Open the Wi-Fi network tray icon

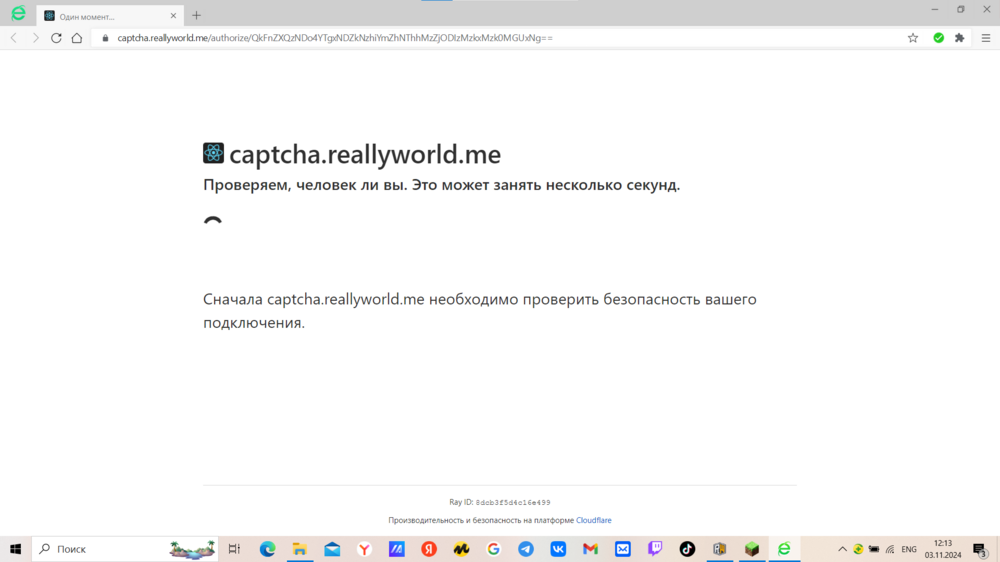(x=890, y=549)
